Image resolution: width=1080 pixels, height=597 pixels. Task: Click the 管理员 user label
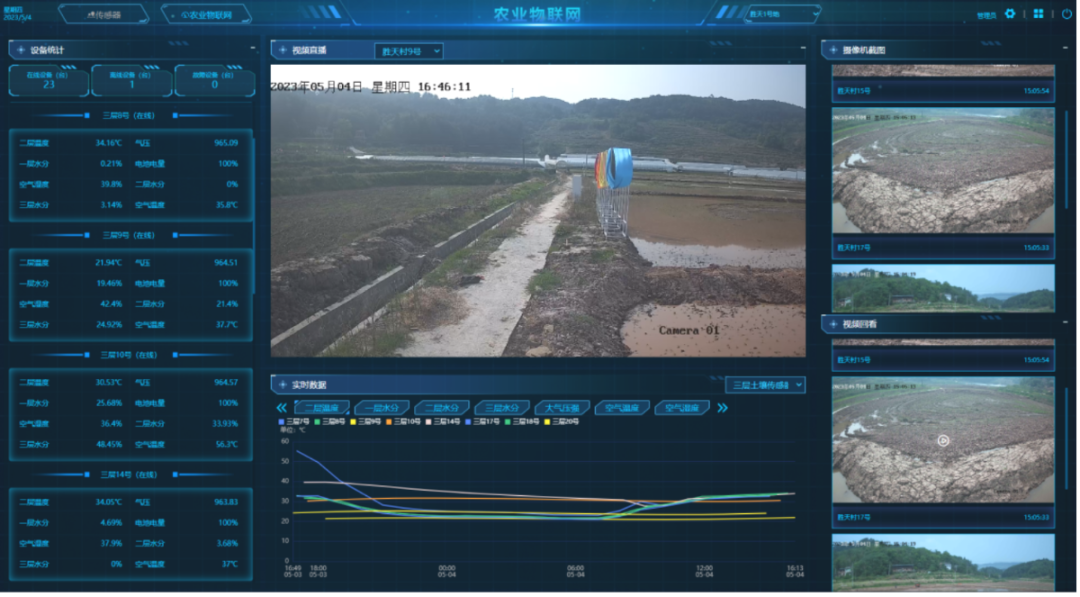pos(986,15)
